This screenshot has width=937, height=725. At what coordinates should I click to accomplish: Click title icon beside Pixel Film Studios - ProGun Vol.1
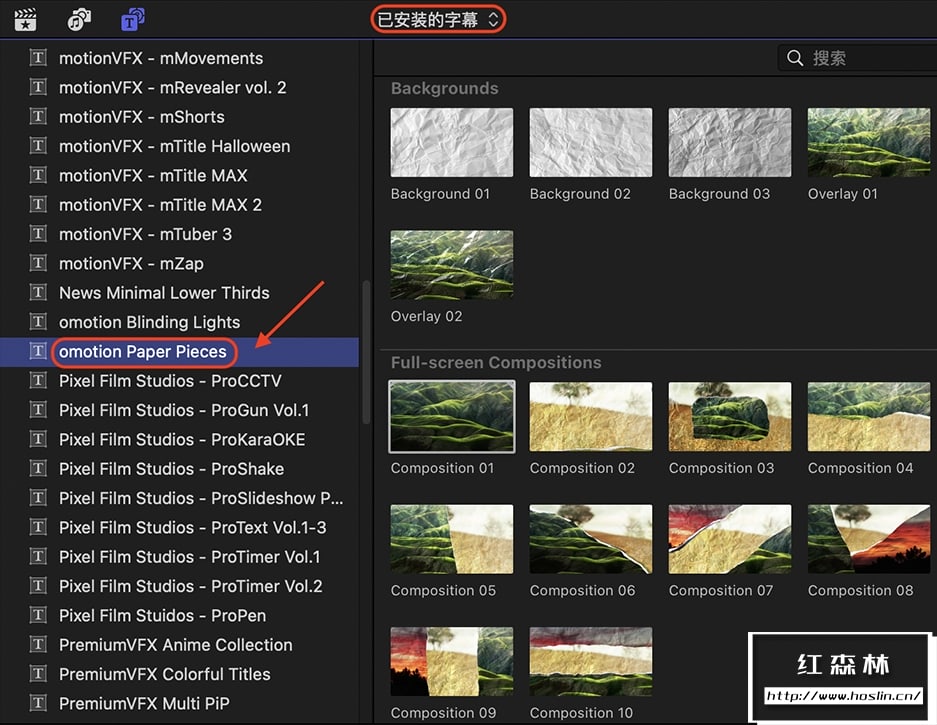click(x=38, y=410)
